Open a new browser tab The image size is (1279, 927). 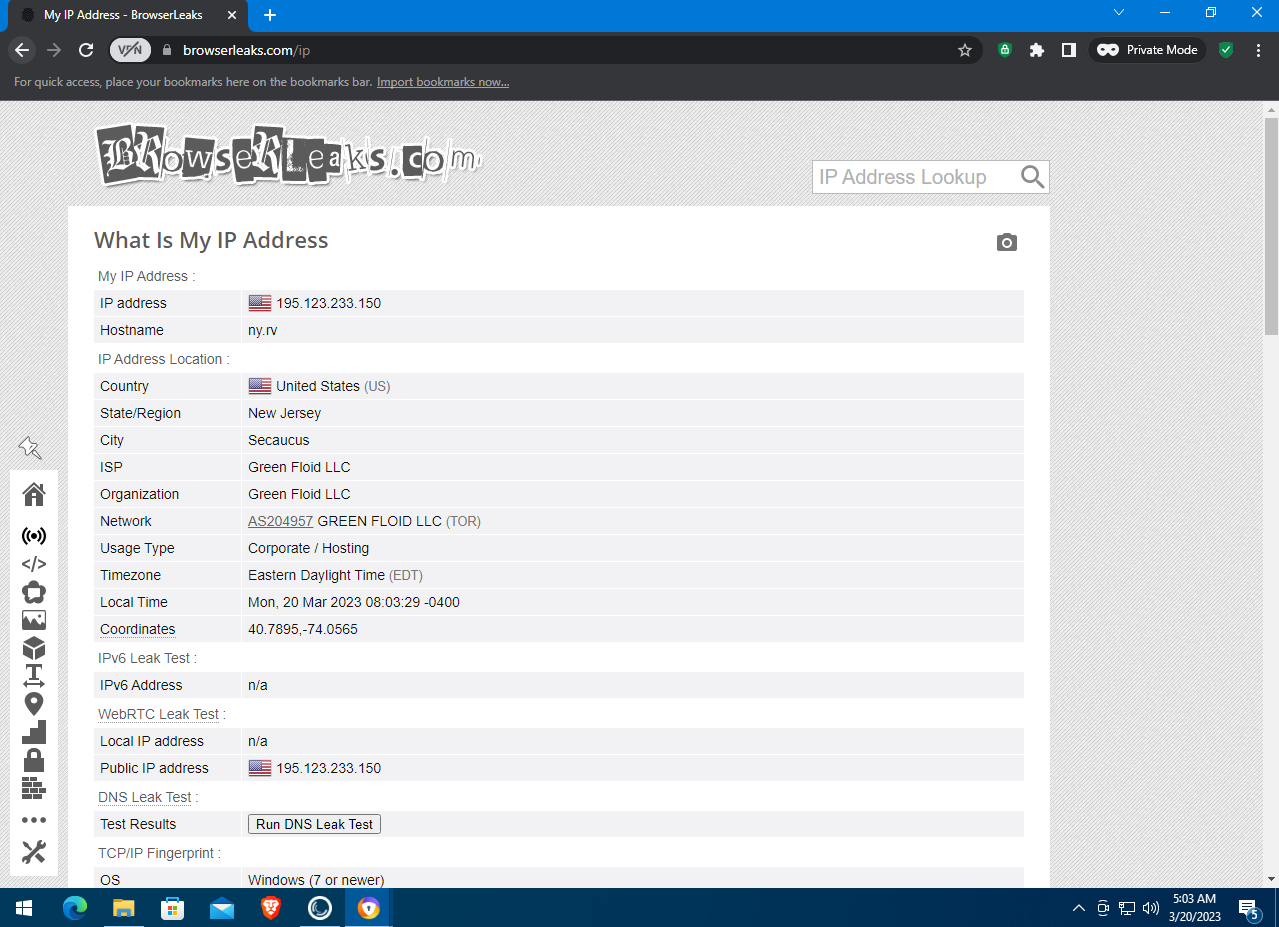pos(270,15)
